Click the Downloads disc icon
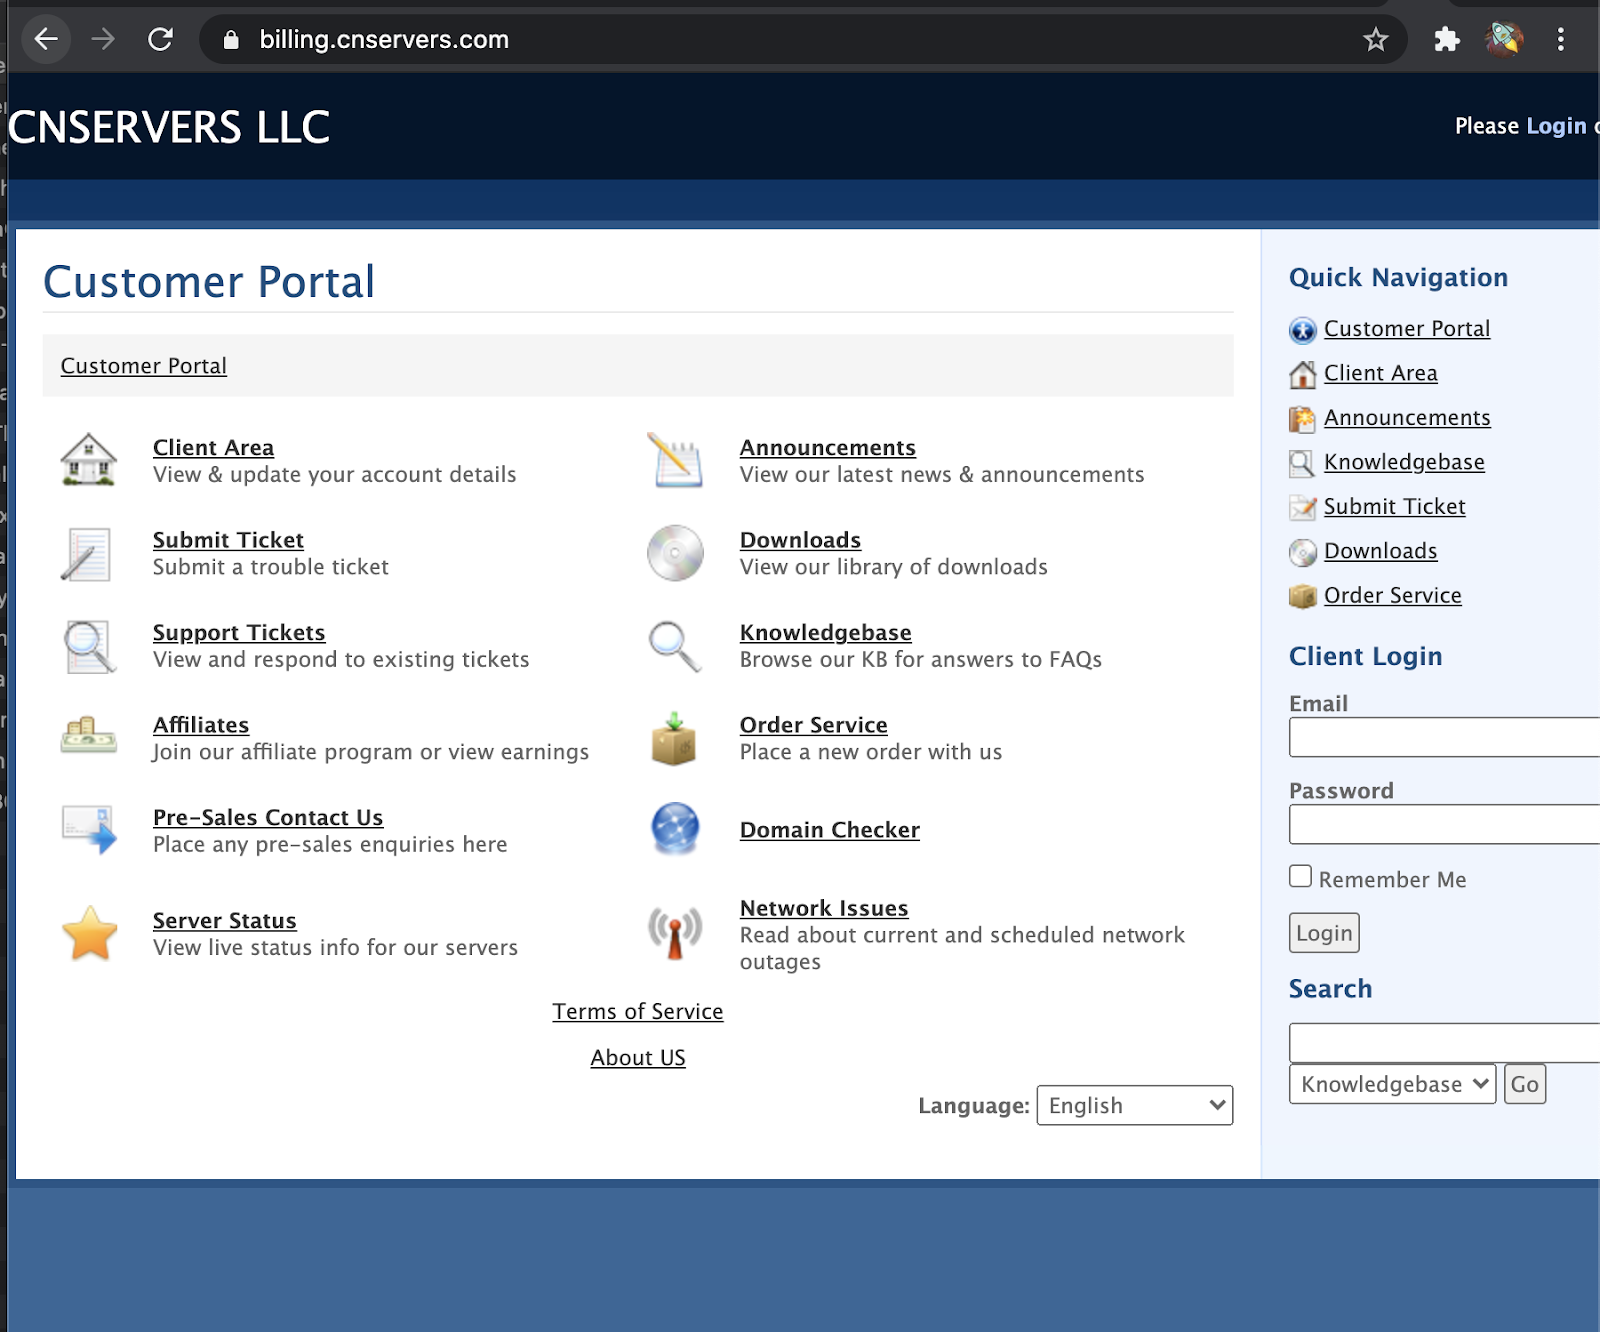This screenshot has height=1332, width=1600. click(x=675, y=553)
